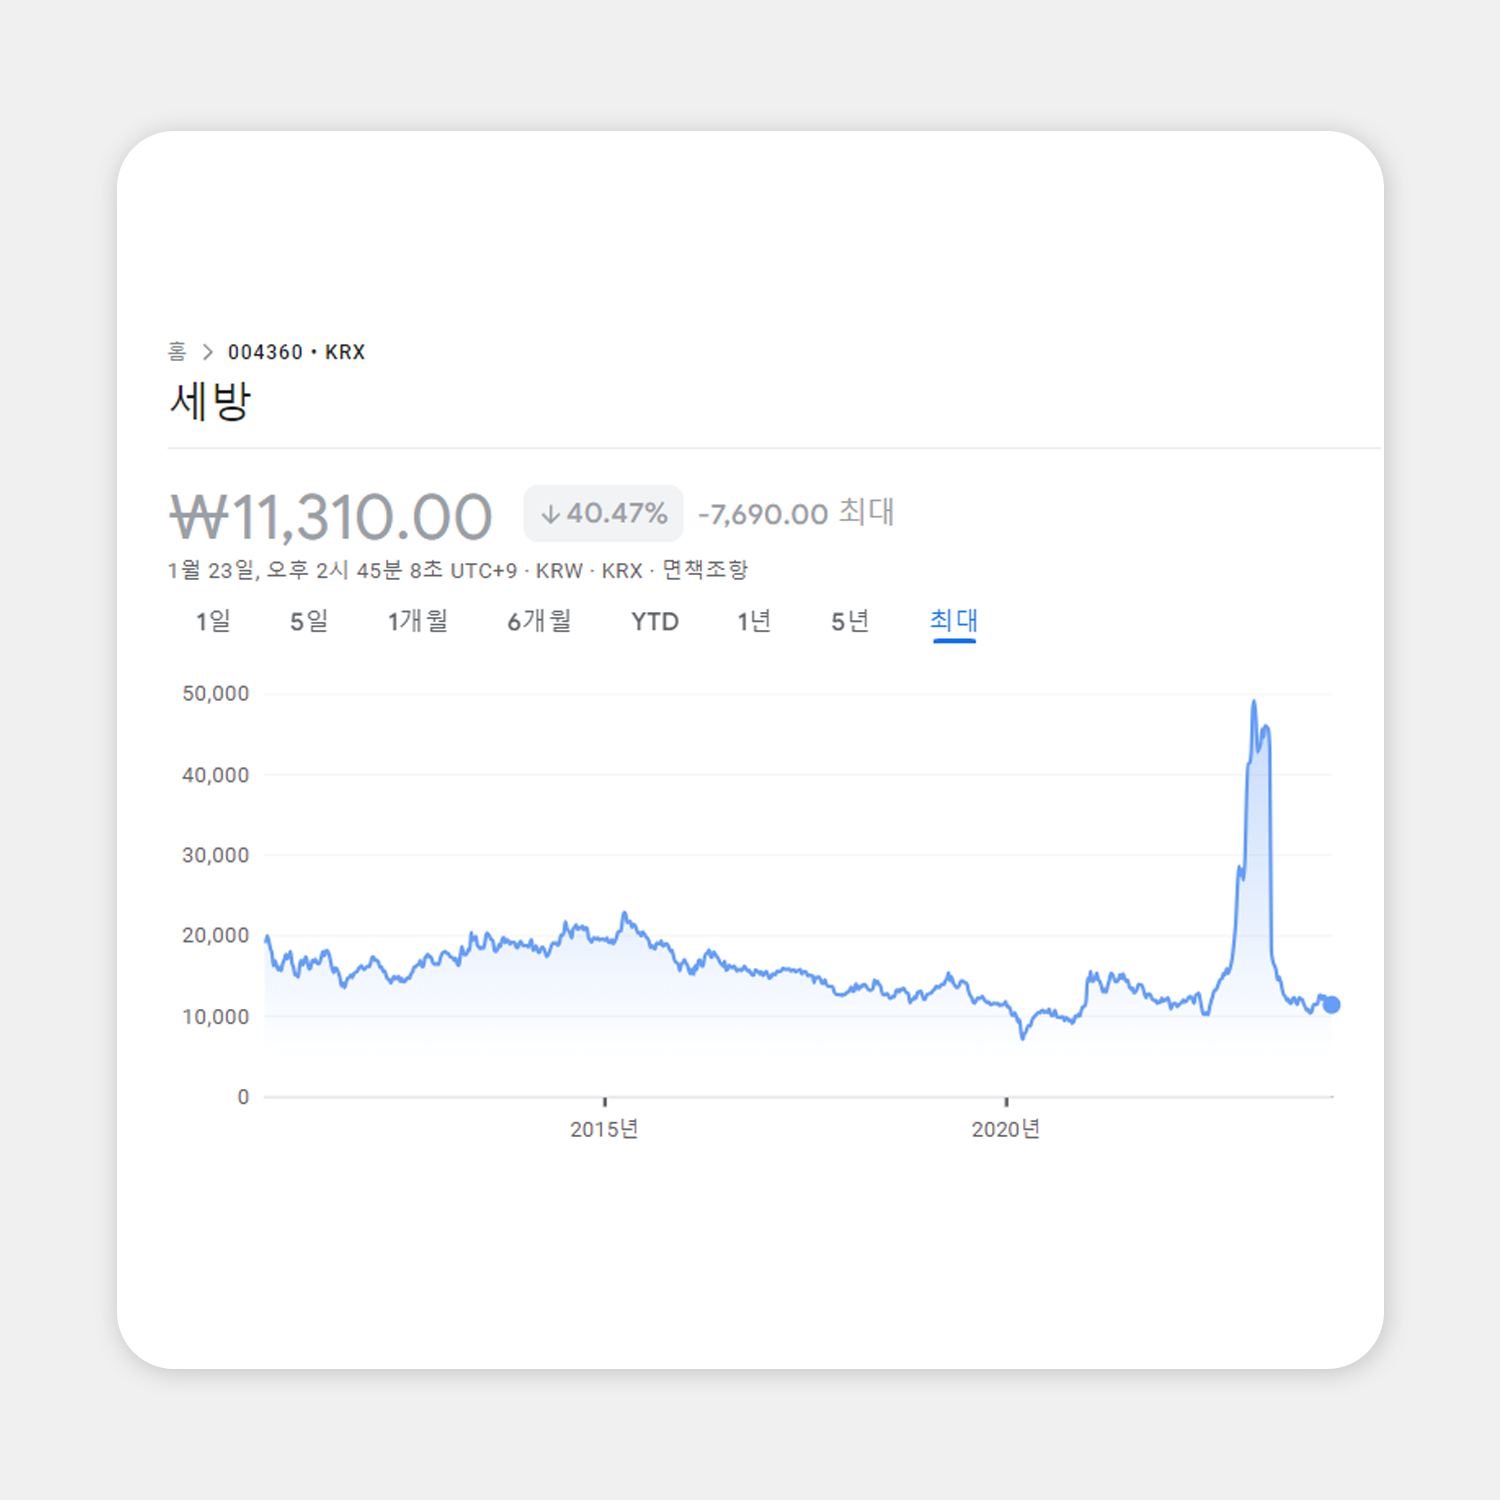Click the 40,000 y-axis label
1500x1500 pixels.
pos(215,775)
